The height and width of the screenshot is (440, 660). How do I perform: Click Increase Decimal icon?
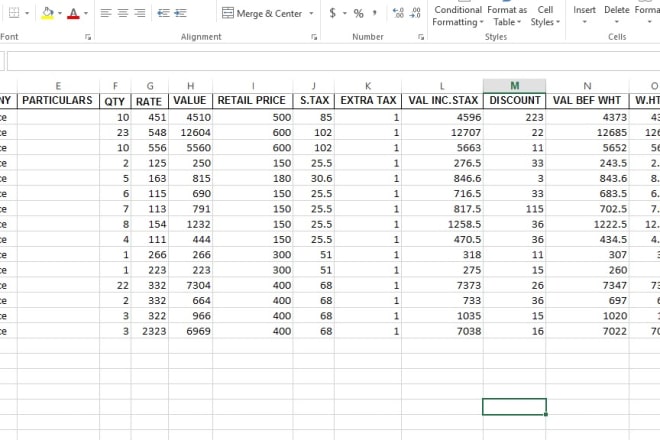click(x=398, y=13)
